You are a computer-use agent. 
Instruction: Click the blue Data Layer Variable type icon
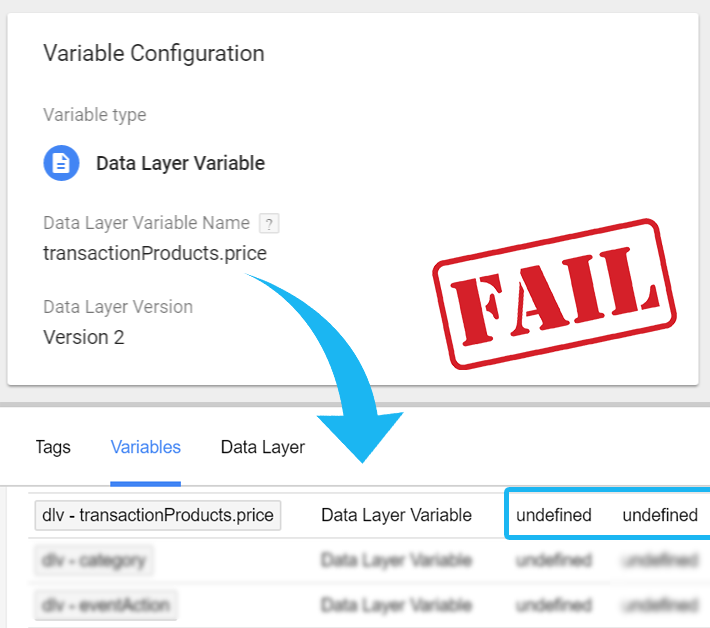61,163
